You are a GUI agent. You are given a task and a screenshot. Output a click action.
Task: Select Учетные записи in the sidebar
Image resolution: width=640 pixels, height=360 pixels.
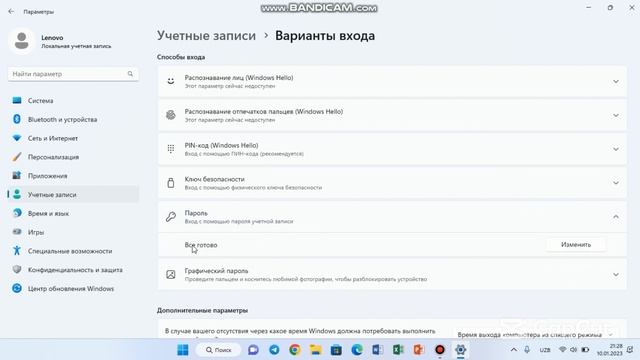pos(73,194)
